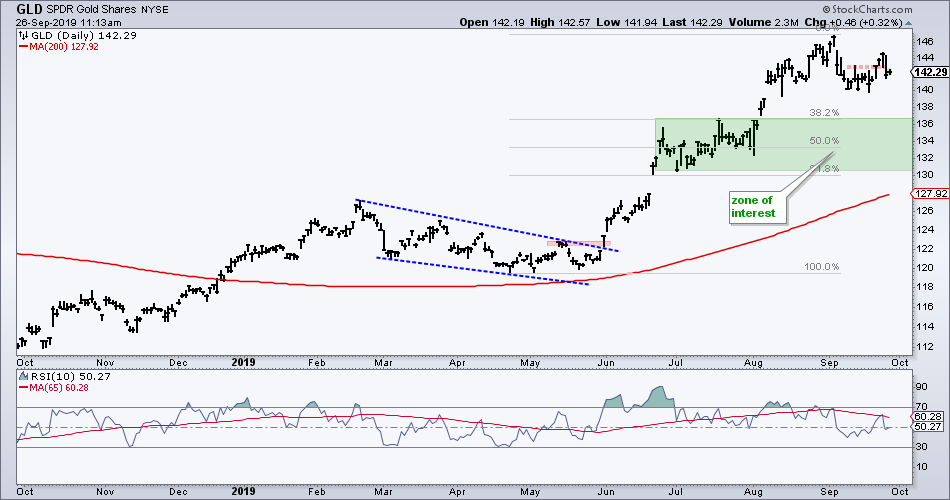
Task: Click the RSI(10) 50.27 legend entry
Action: coord(71,376)
